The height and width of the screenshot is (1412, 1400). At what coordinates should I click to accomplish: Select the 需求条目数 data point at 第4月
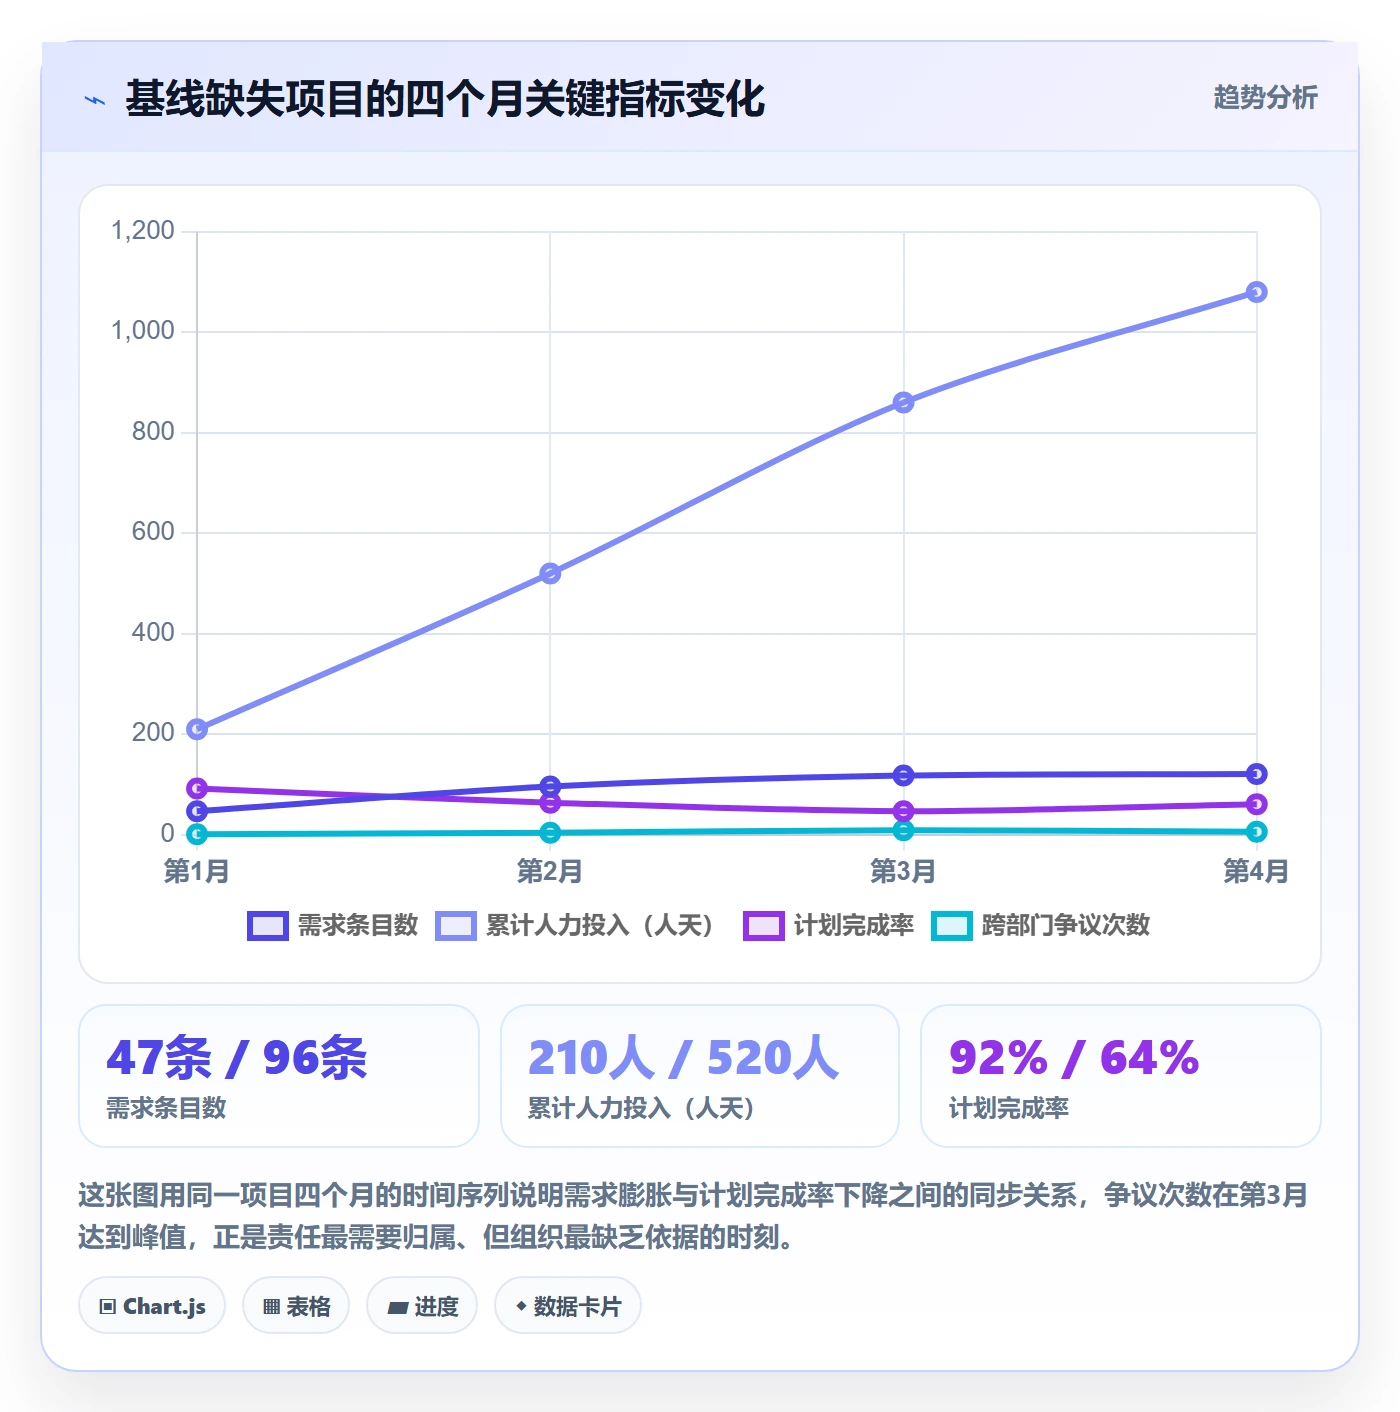pyautogui.click(x=1257, y=774)
